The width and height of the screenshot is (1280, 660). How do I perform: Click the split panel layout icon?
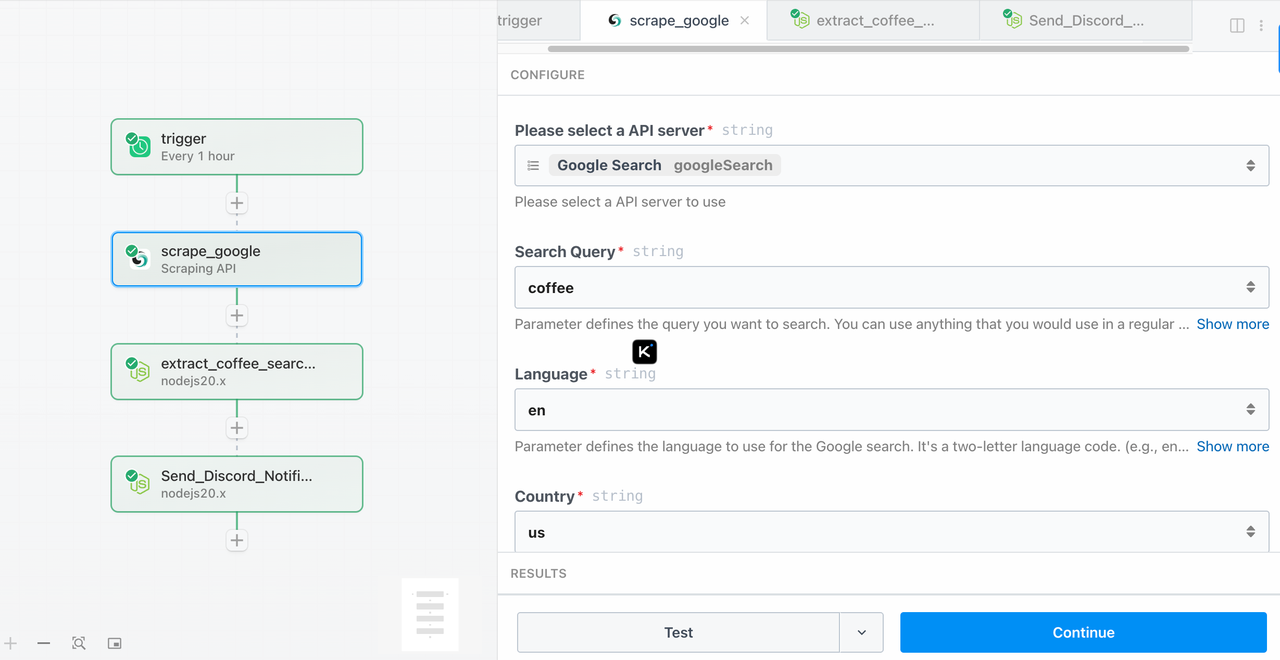(x=1237, y=26)
